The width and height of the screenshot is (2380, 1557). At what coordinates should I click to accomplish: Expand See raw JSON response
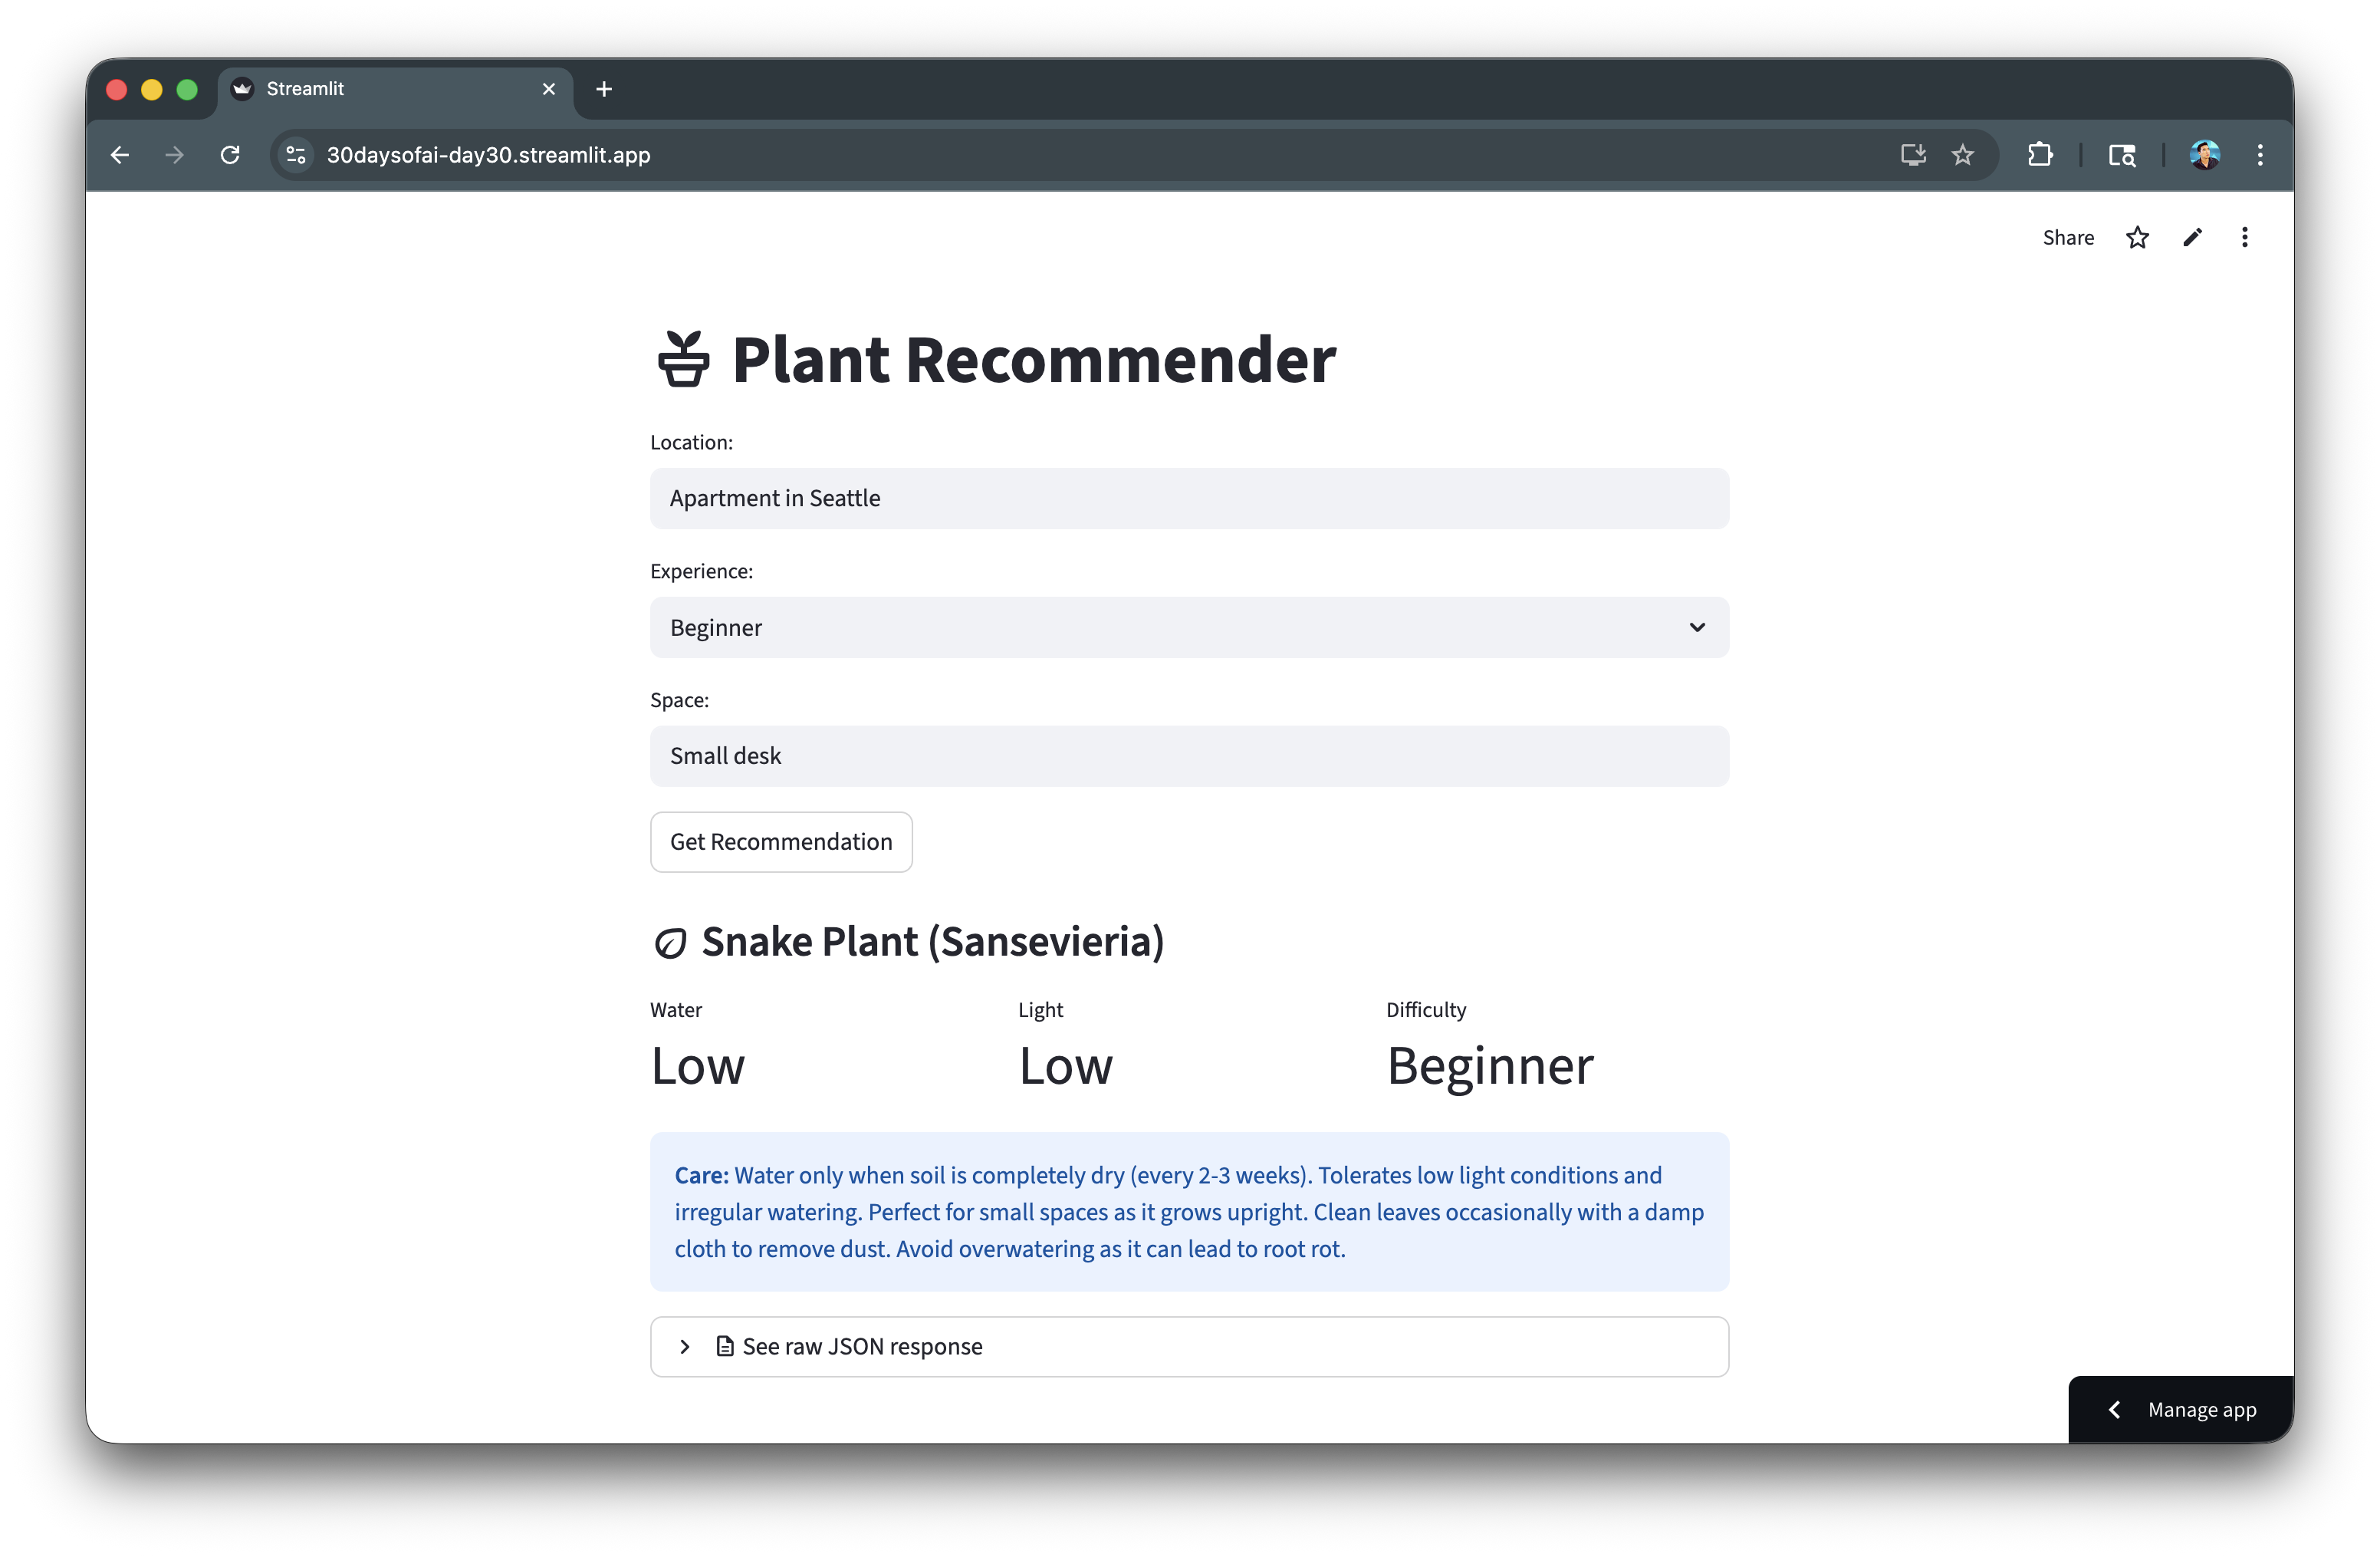coord(1188,1346)
